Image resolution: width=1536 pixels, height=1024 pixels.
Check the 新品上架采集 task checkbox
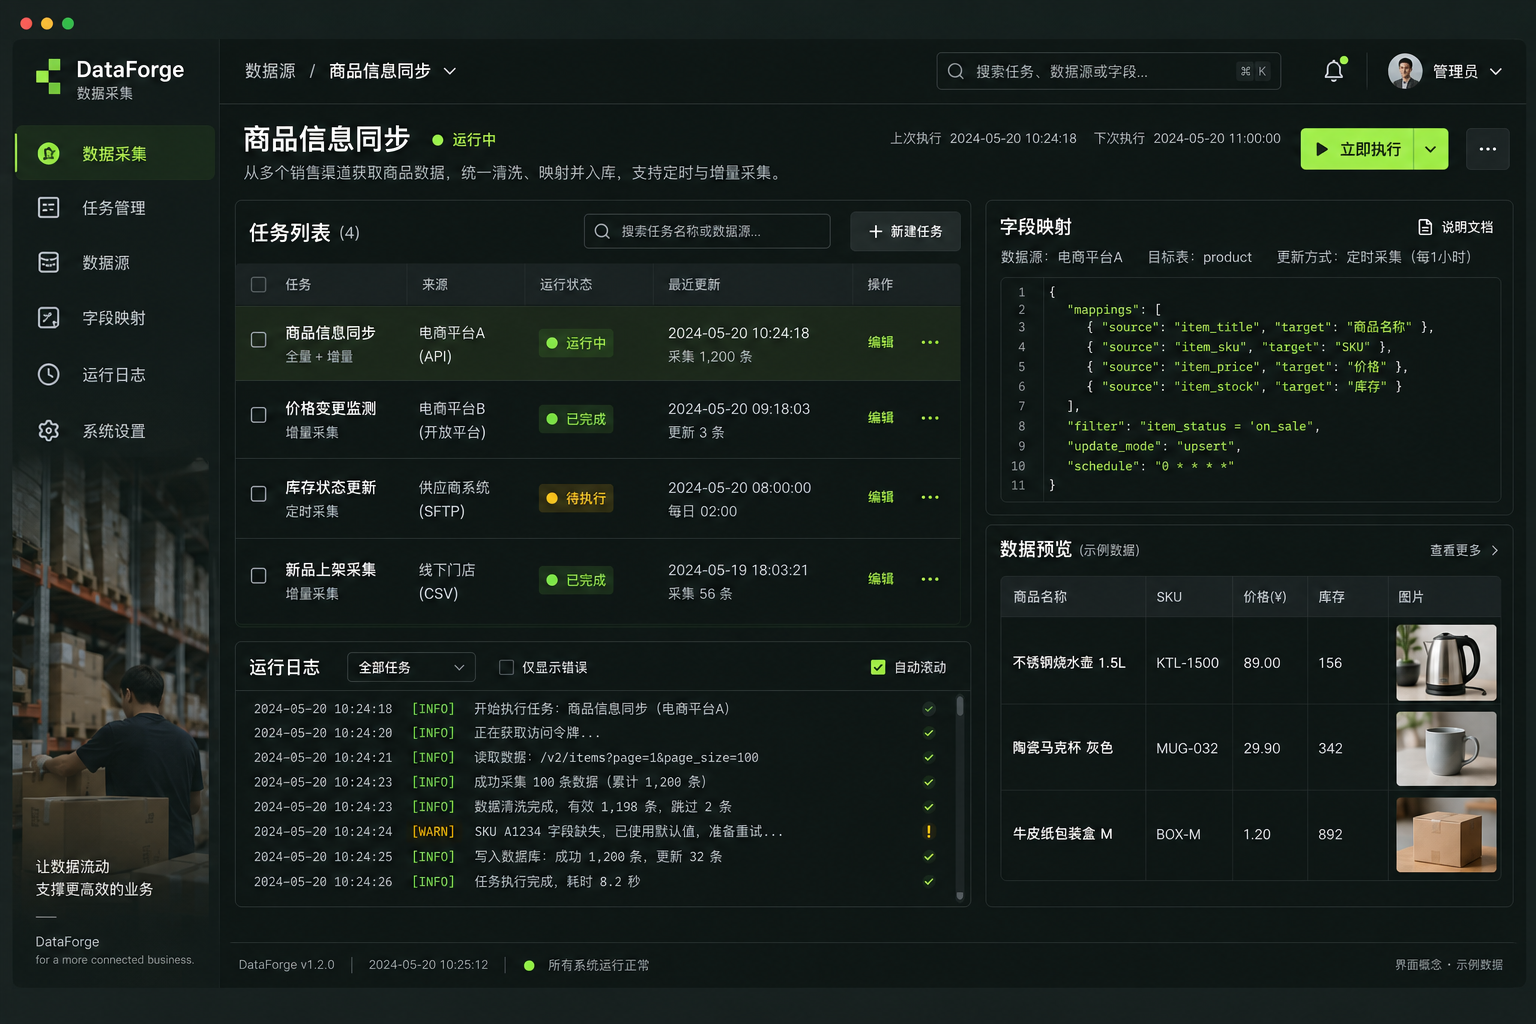click(x=258, y=576)
